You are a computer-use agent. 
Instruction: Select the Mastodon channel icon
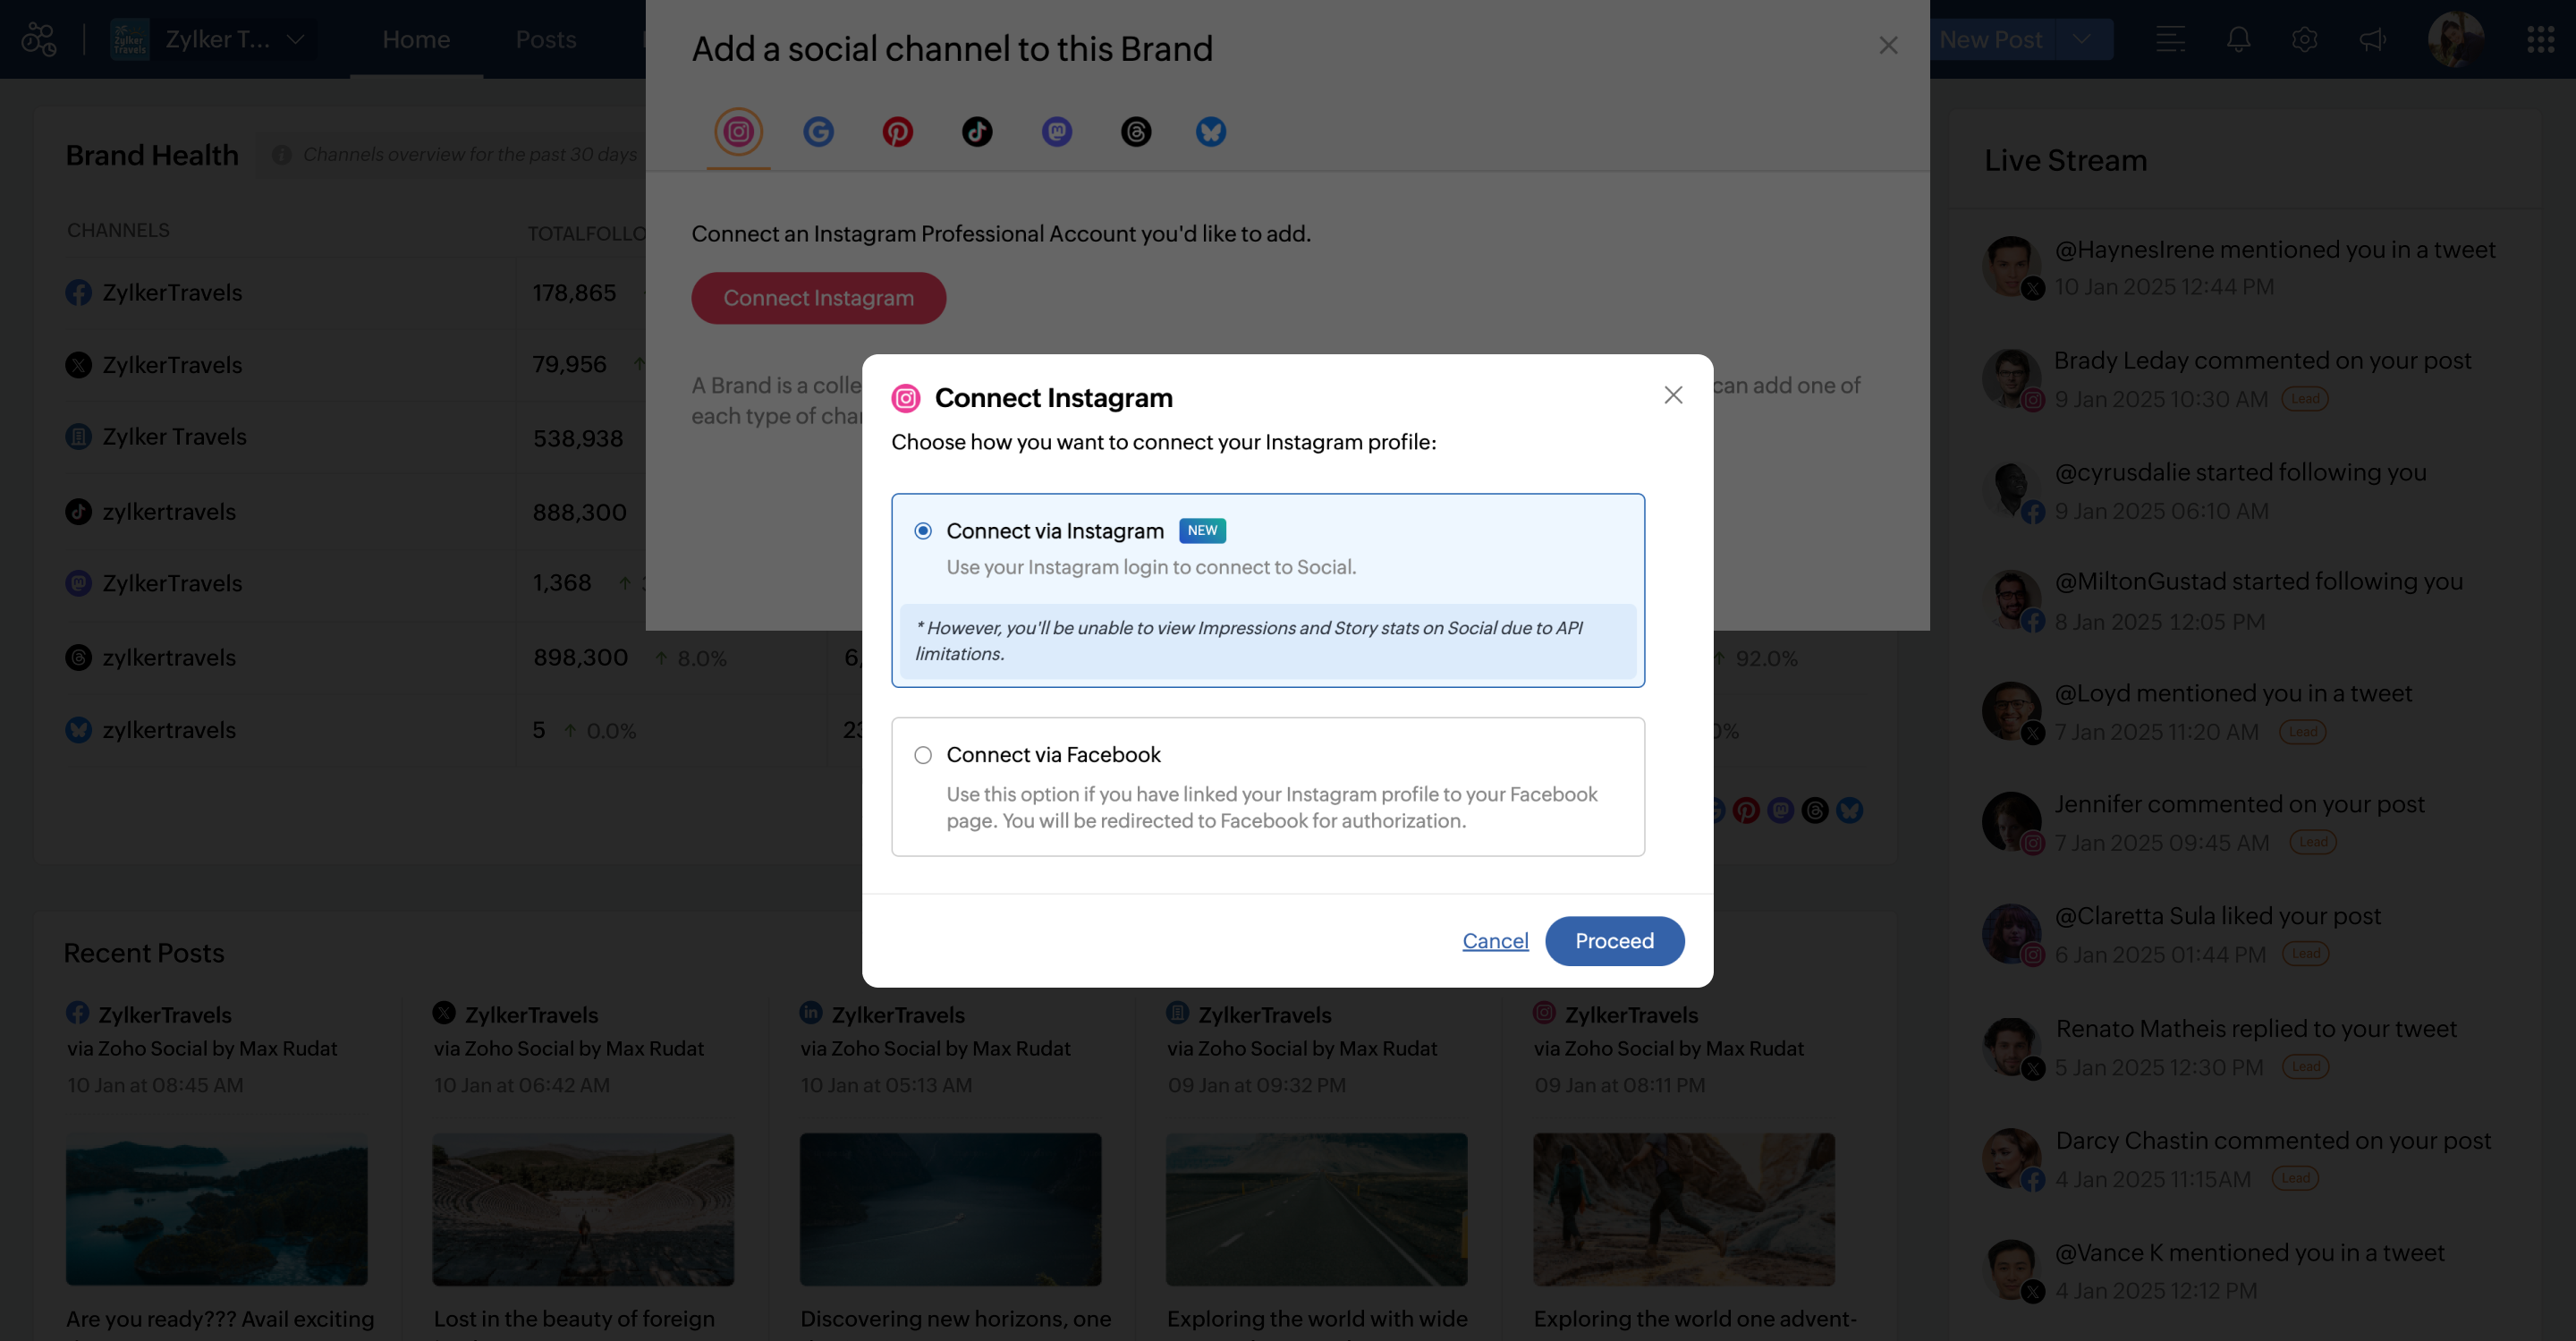pyautogui.click(x=1057, y=131)
